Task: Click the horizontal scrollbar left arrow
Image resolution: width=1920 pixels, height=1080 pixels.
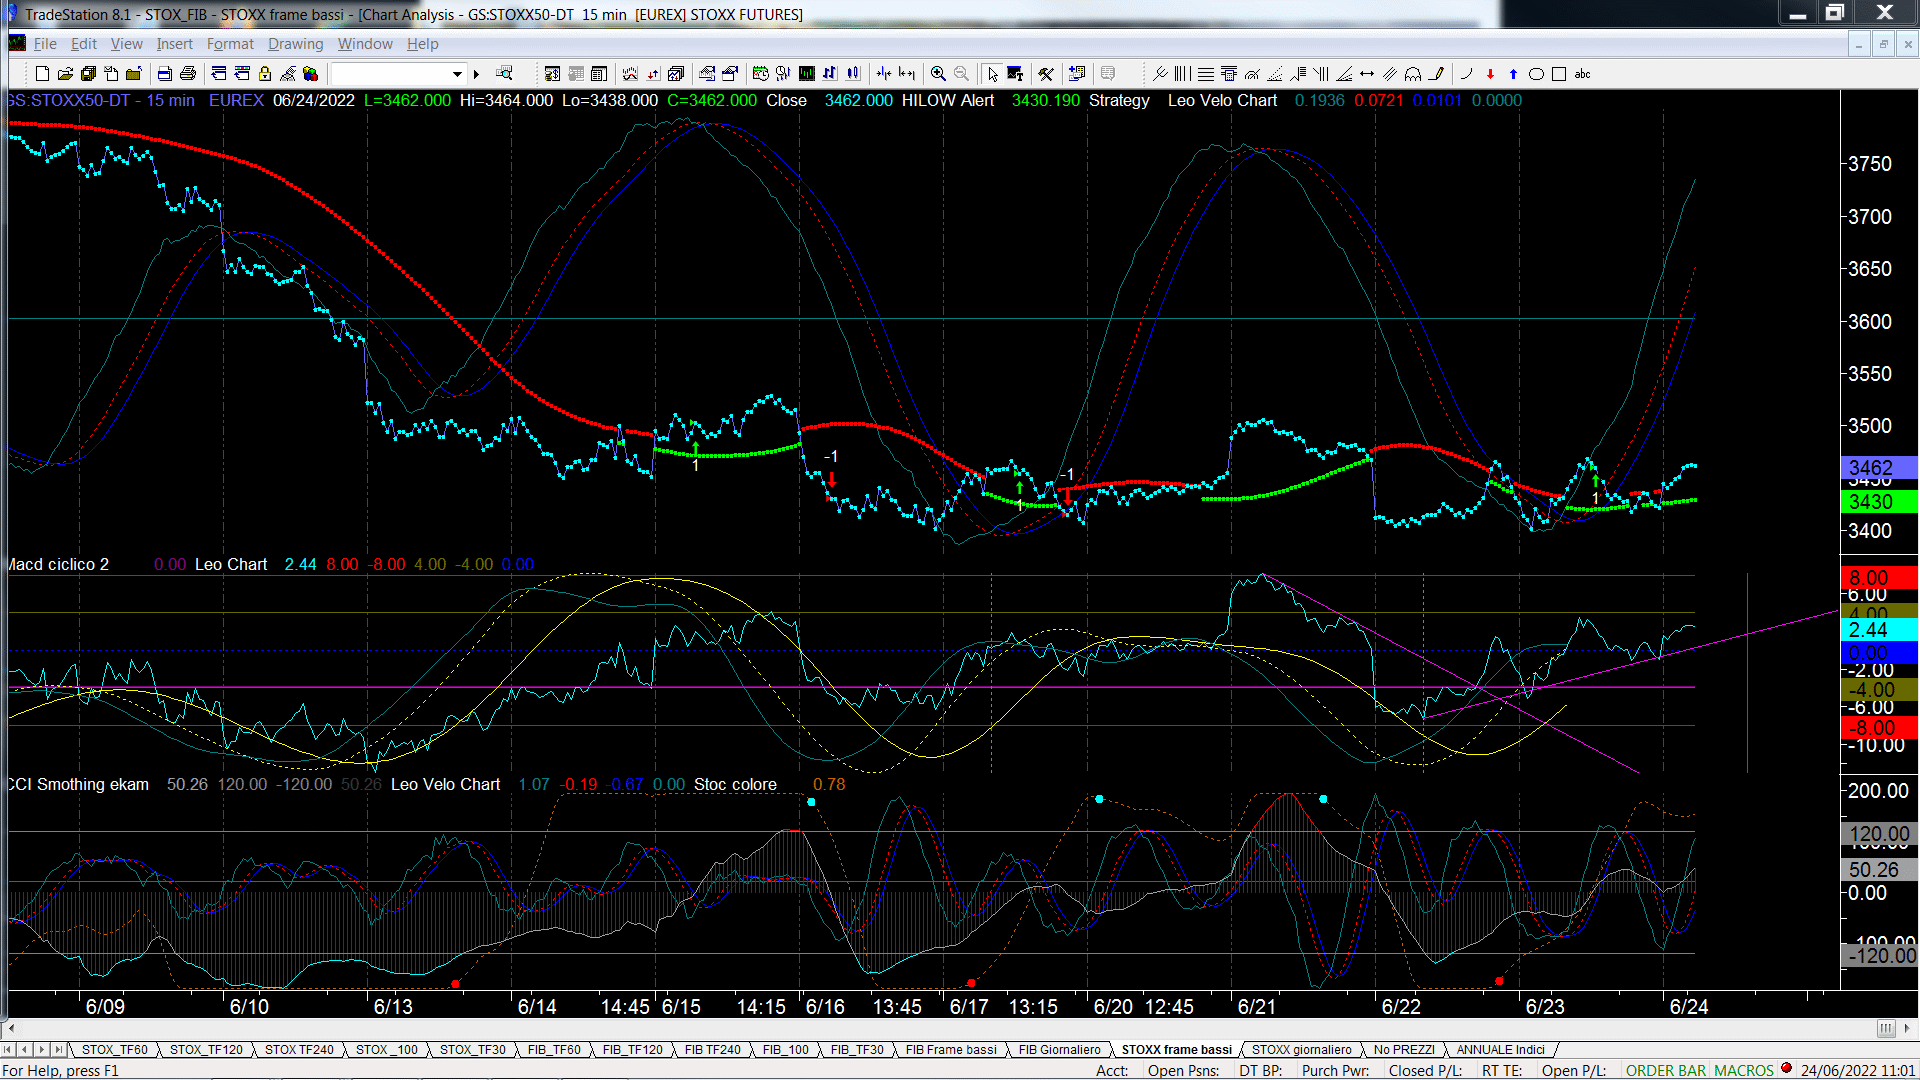Action: point(11,1028)
